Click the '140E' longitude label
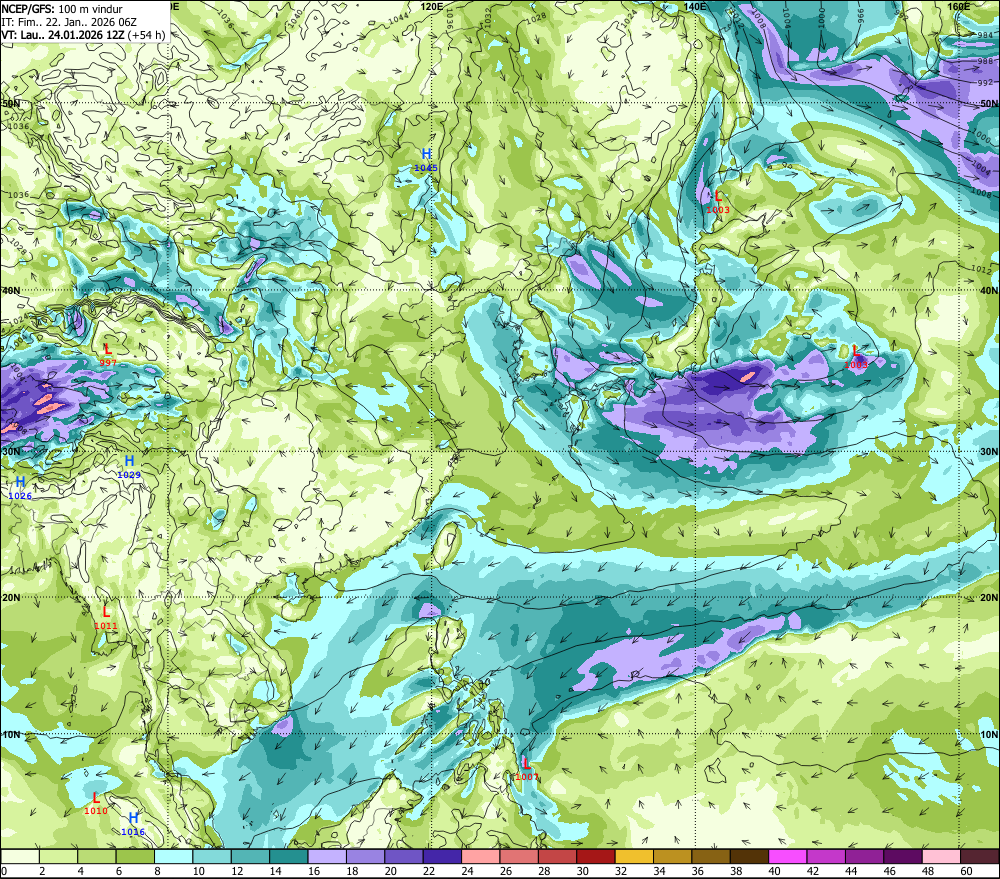1000x879 pixels. pos(695,6)
